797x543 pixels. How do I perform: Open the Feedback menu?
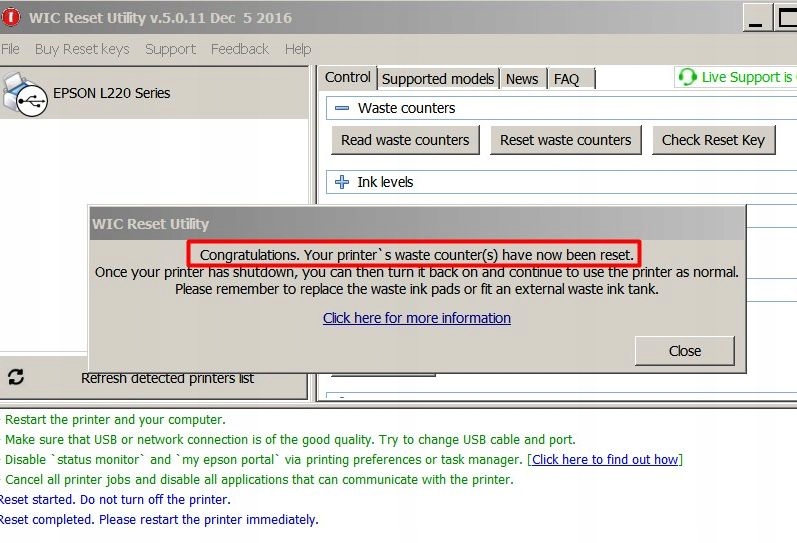coord(240,49)
